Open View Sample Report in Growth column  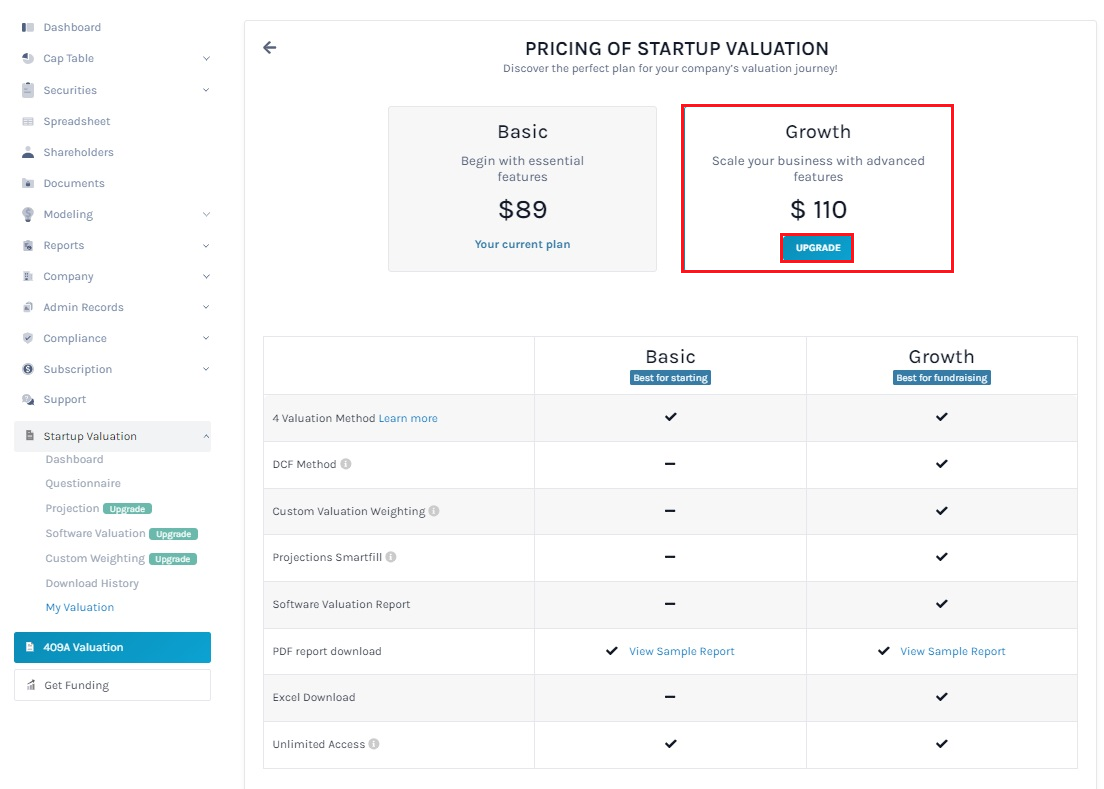click(953, 652)
